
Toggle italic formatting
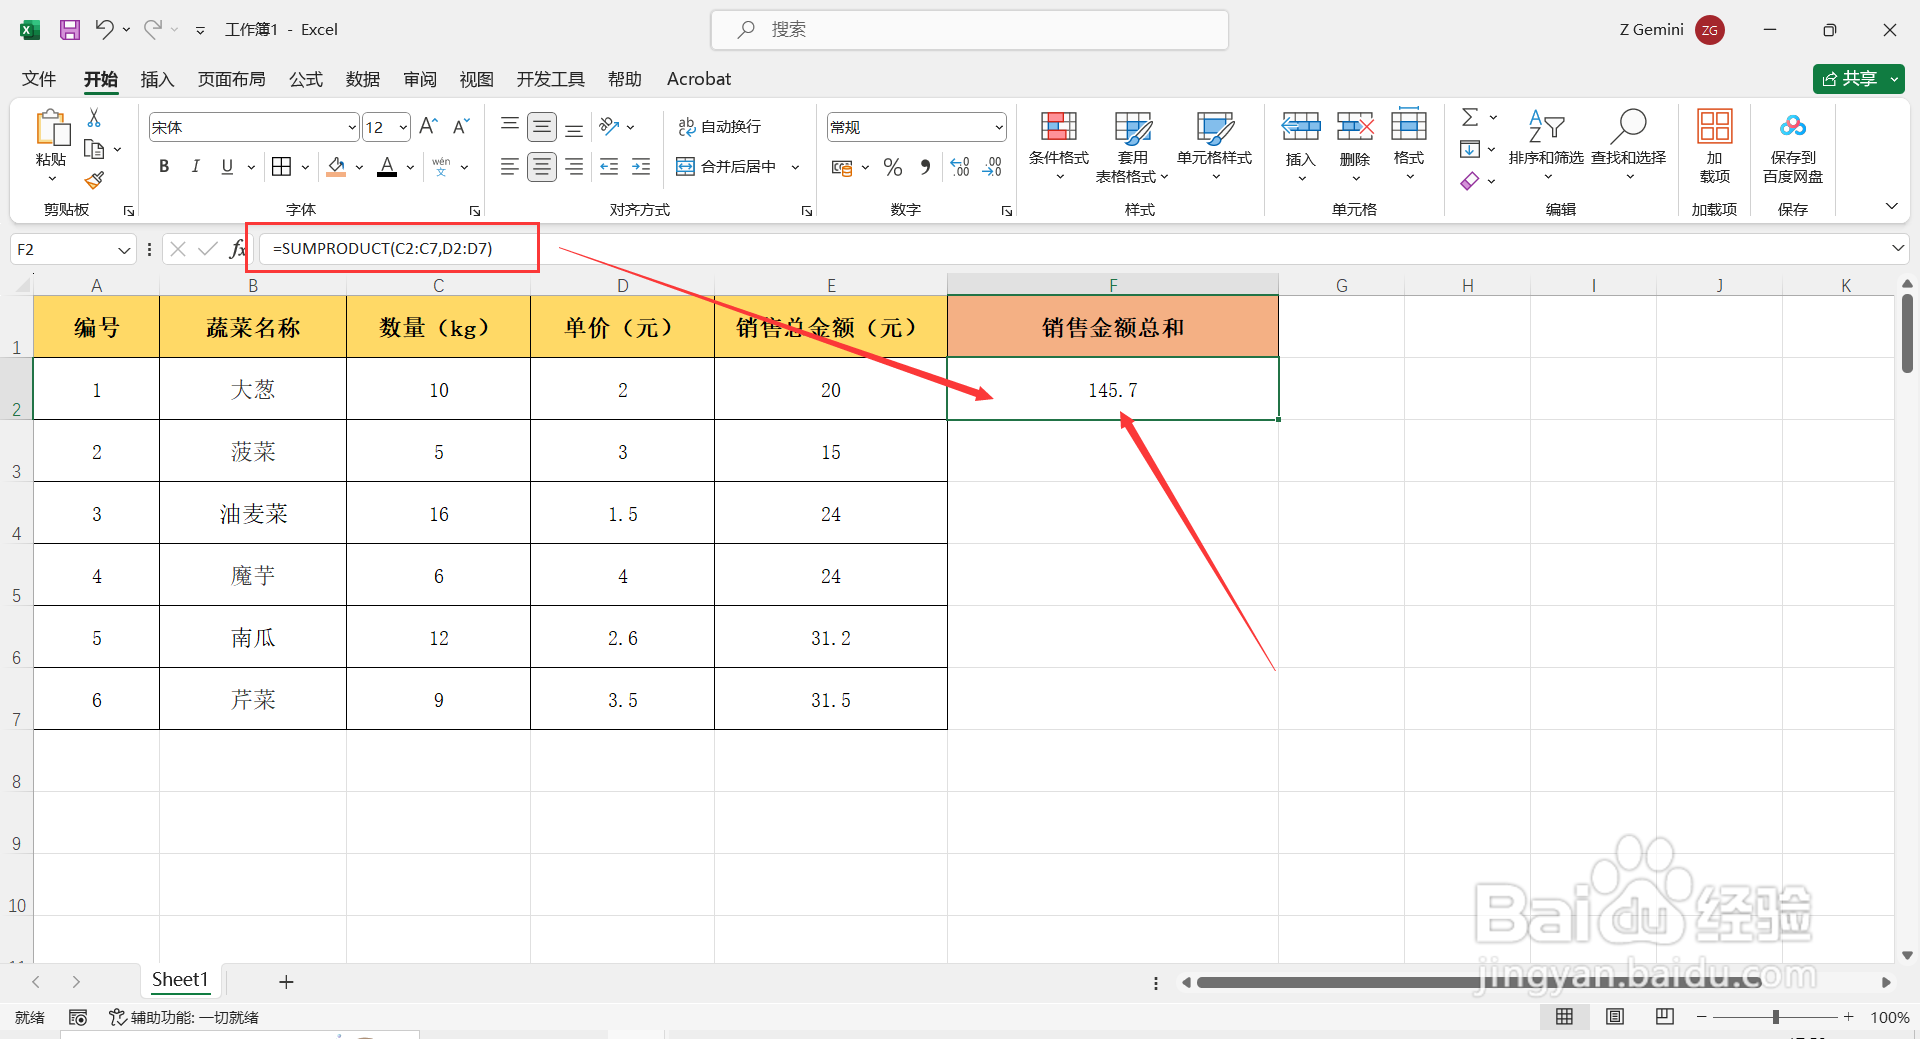point(196,166)
